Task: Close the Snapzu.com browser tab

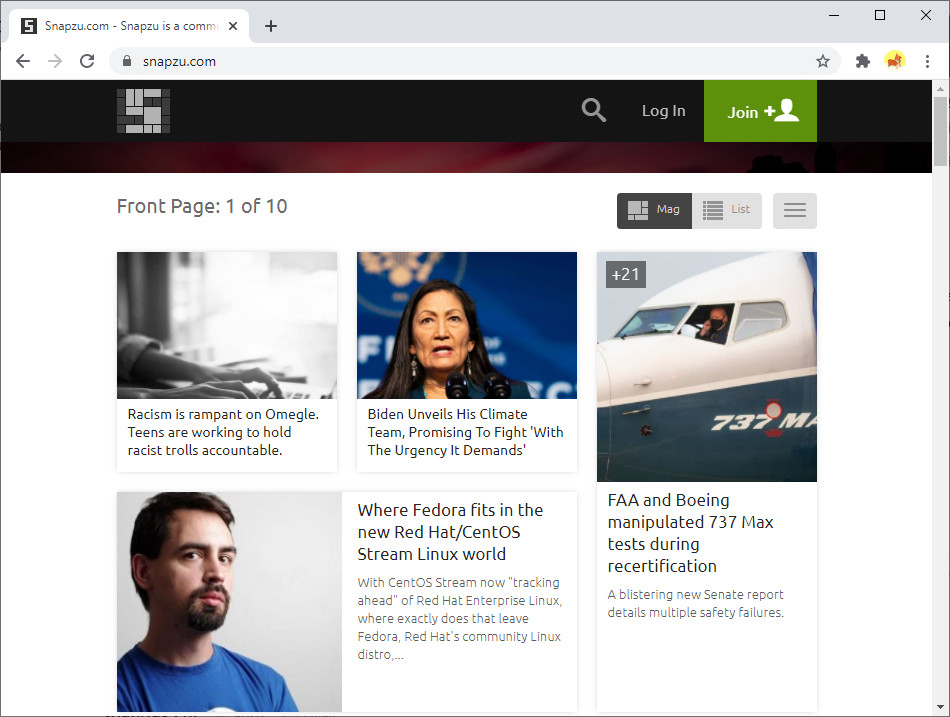Action: click(x=233, y=26)
